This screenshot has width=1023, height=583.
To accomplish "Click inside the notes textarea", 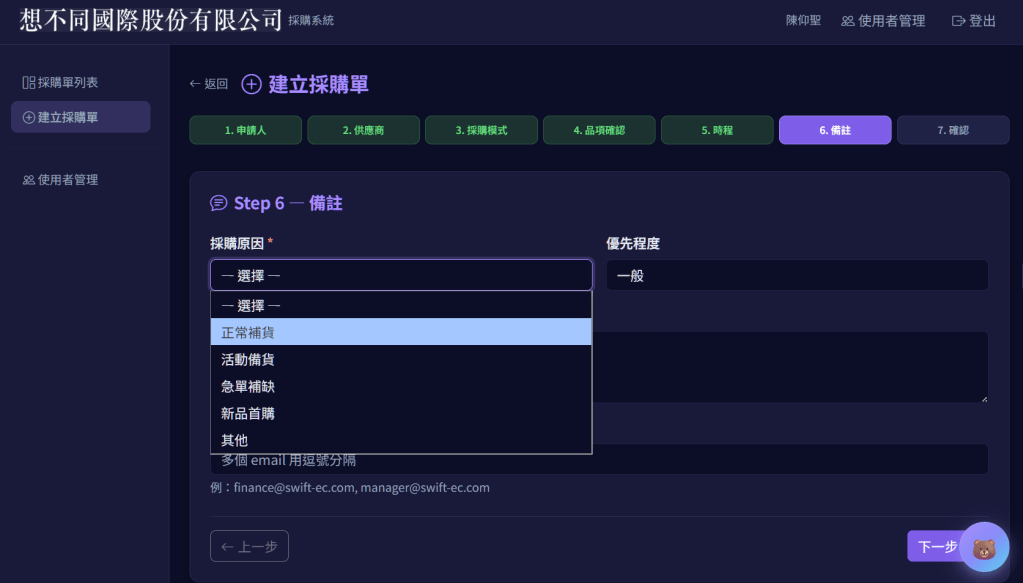I will (790, 367).
